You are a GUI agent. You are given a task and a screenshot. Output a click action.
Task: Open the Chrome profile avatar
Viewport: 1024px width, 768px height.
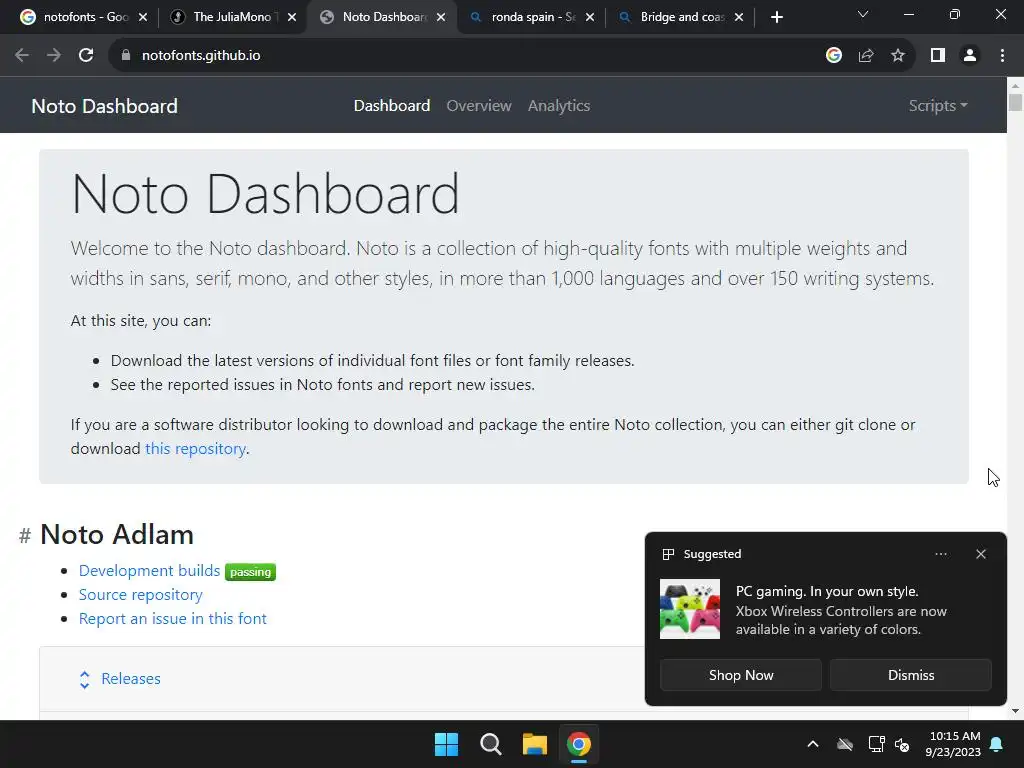[x=970, y=56]
